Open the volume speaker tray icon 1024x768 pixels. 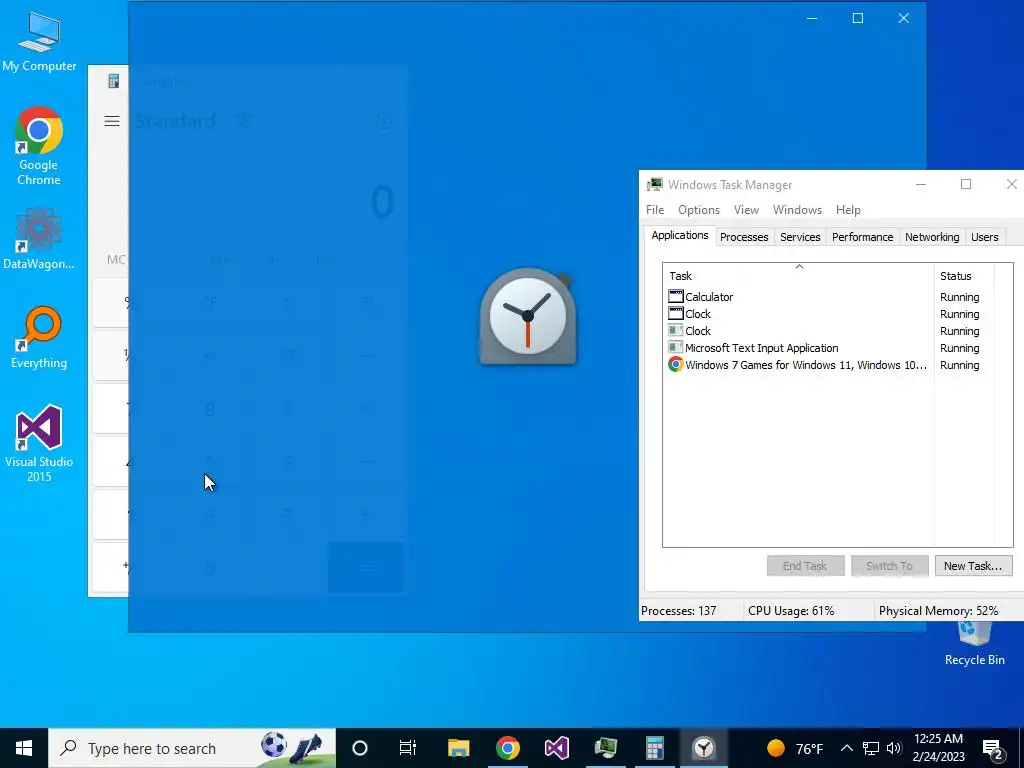click(894, 748)
